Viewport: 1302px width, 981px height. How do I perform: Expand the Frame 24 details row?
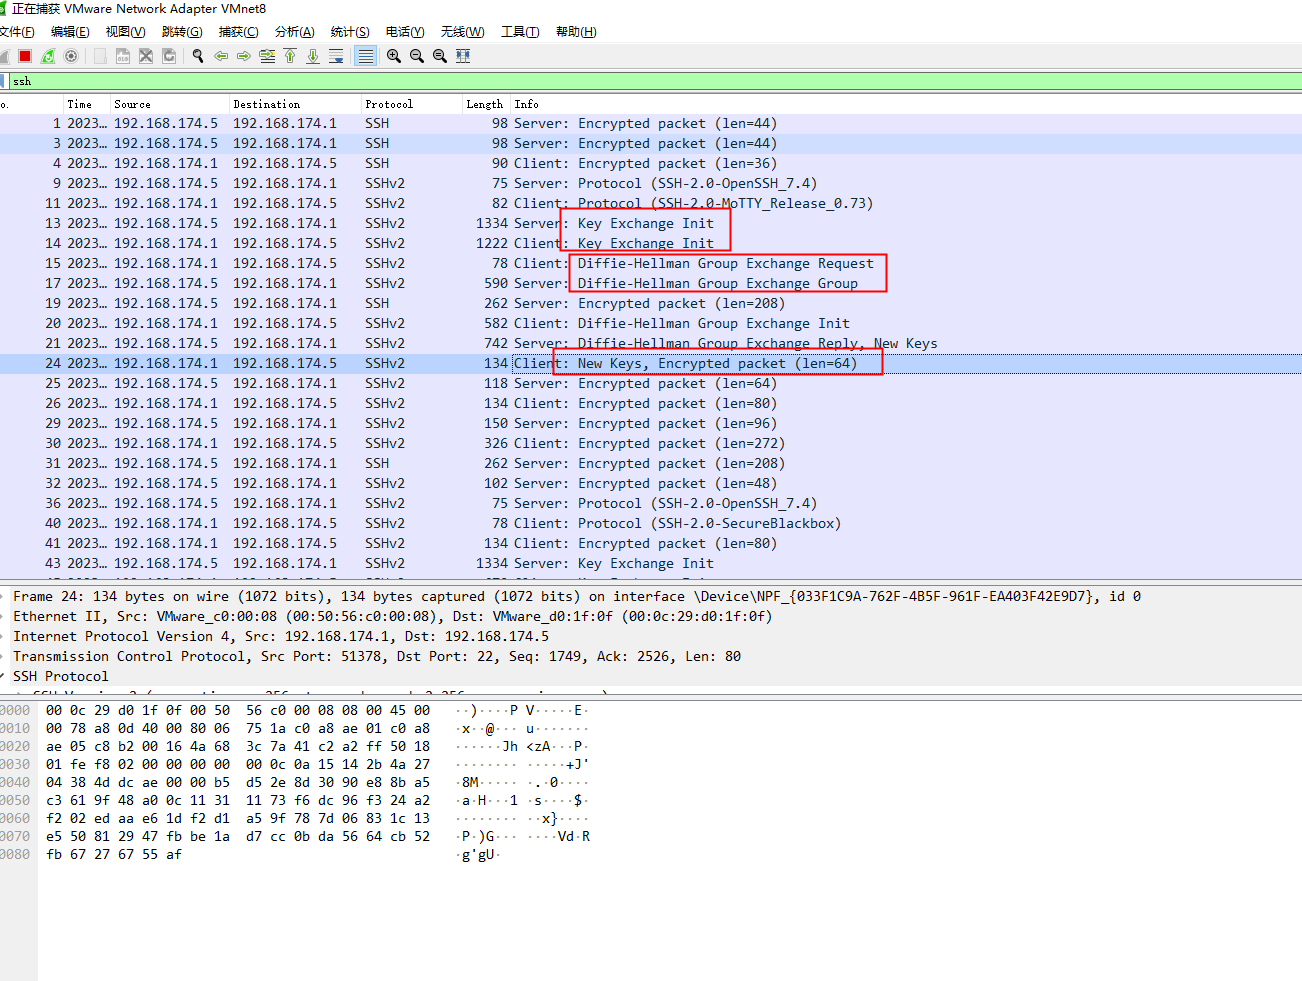coord(4,596)
